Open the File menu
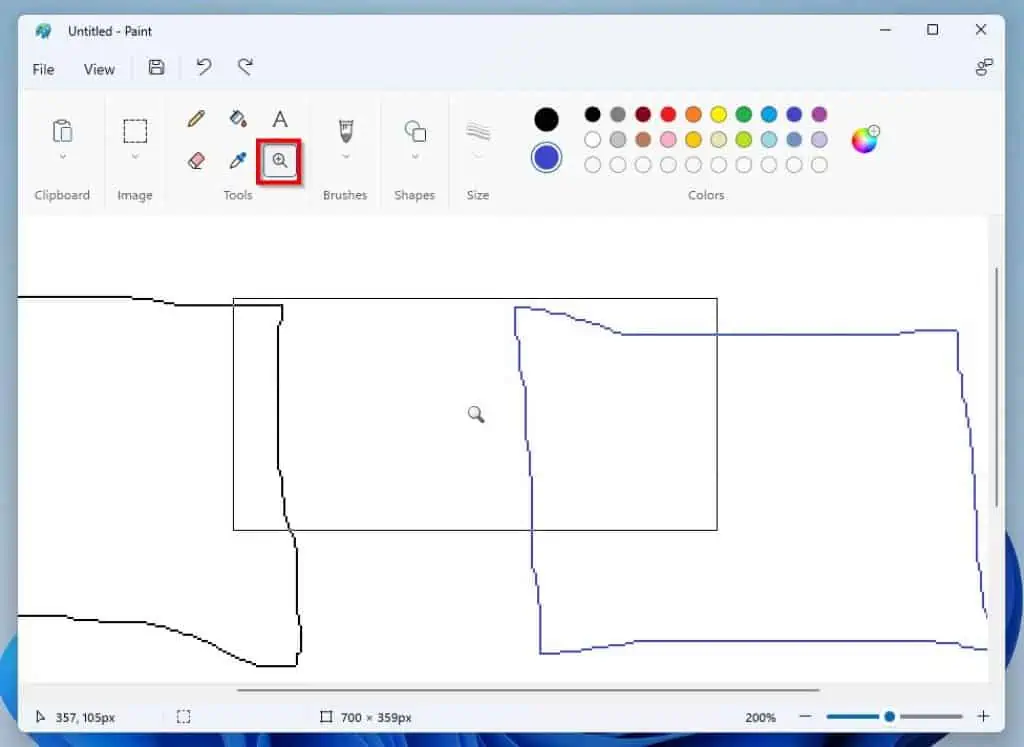This screenshot has width=1024, height=747. click(x=43, y=69)
